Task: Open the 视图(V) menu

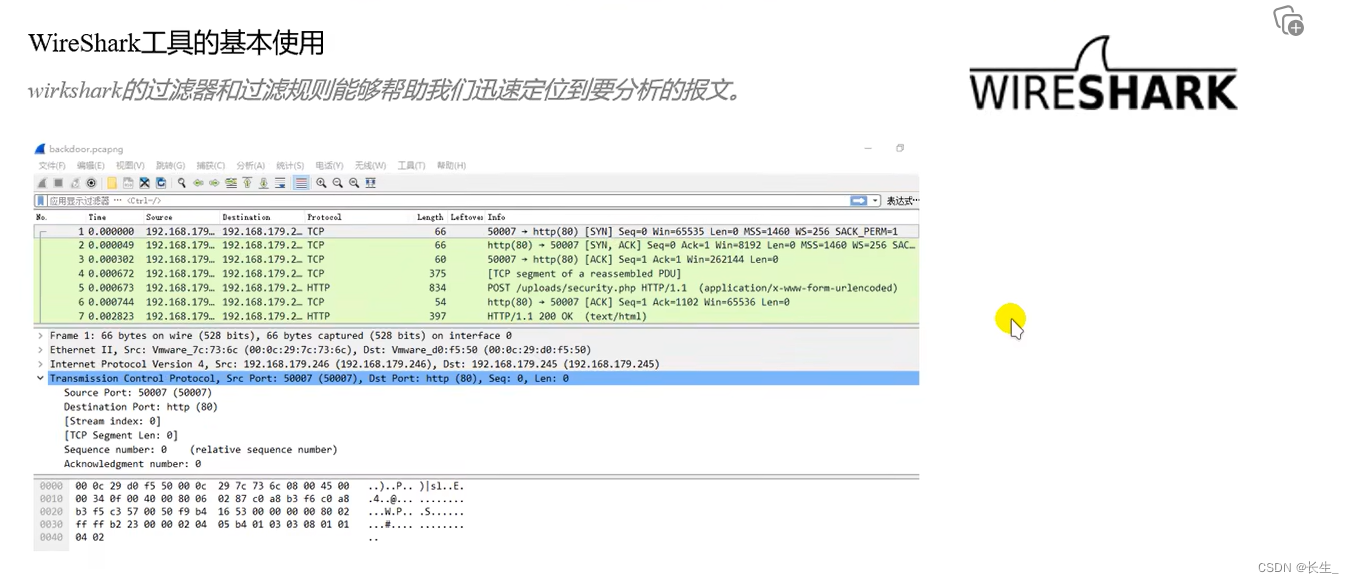Action: [131, 166]
